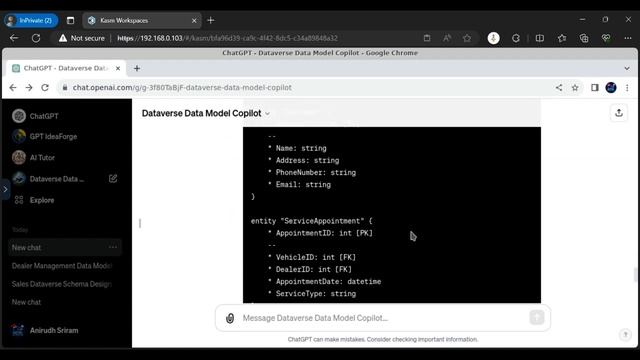
Task: Open Edge tab actions menu icon
Action: 71,20
